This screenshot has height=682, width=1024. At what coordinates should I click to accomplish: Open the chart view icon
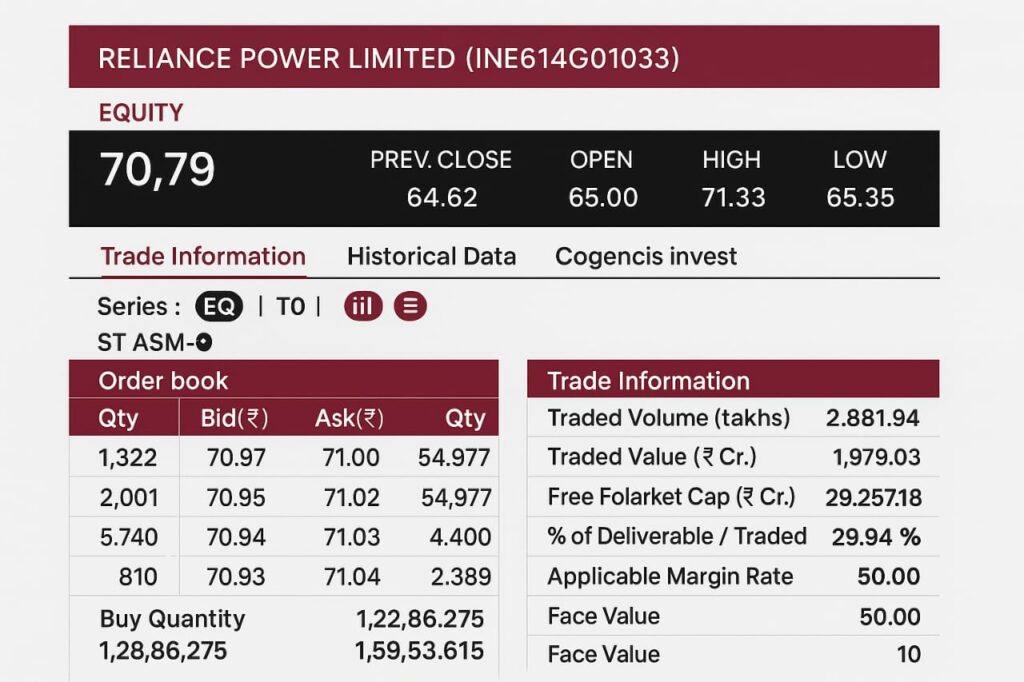tap(363, 306)
